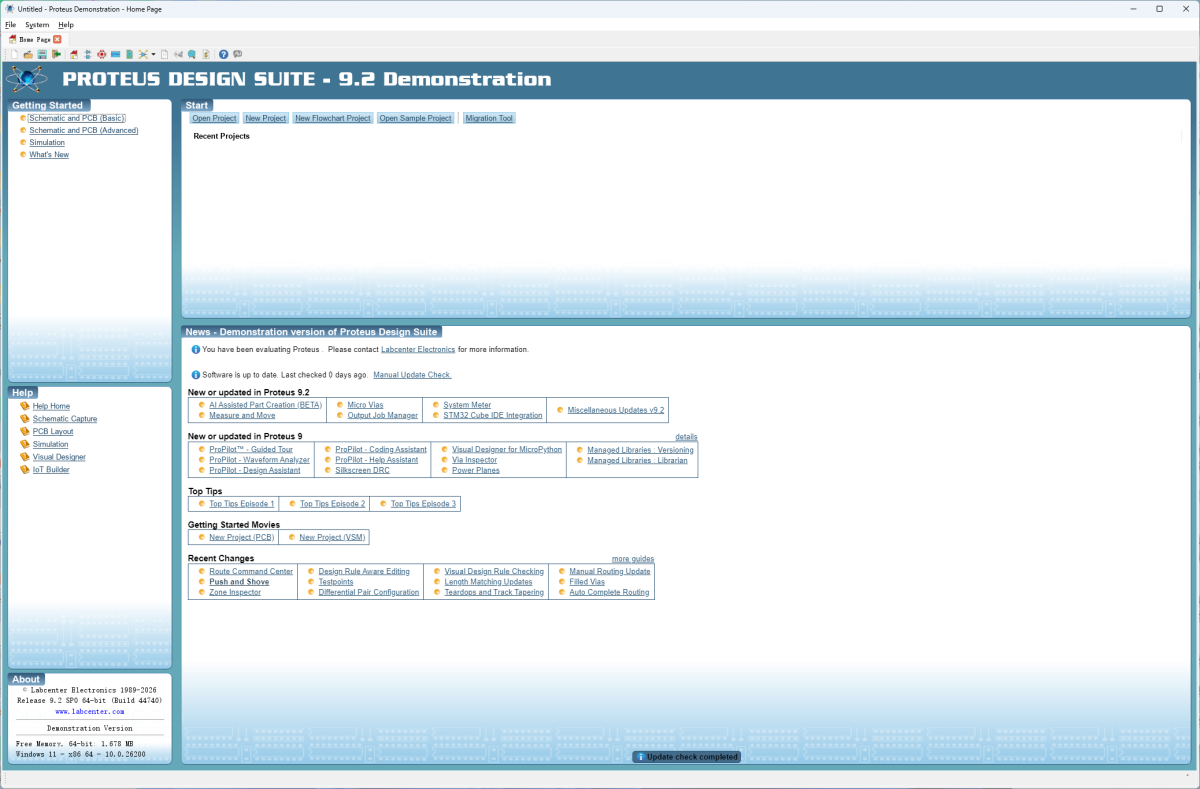Open the Top Tips Episode 2 link
This screenshot has height=789, width=1200.
click(332, 504)
